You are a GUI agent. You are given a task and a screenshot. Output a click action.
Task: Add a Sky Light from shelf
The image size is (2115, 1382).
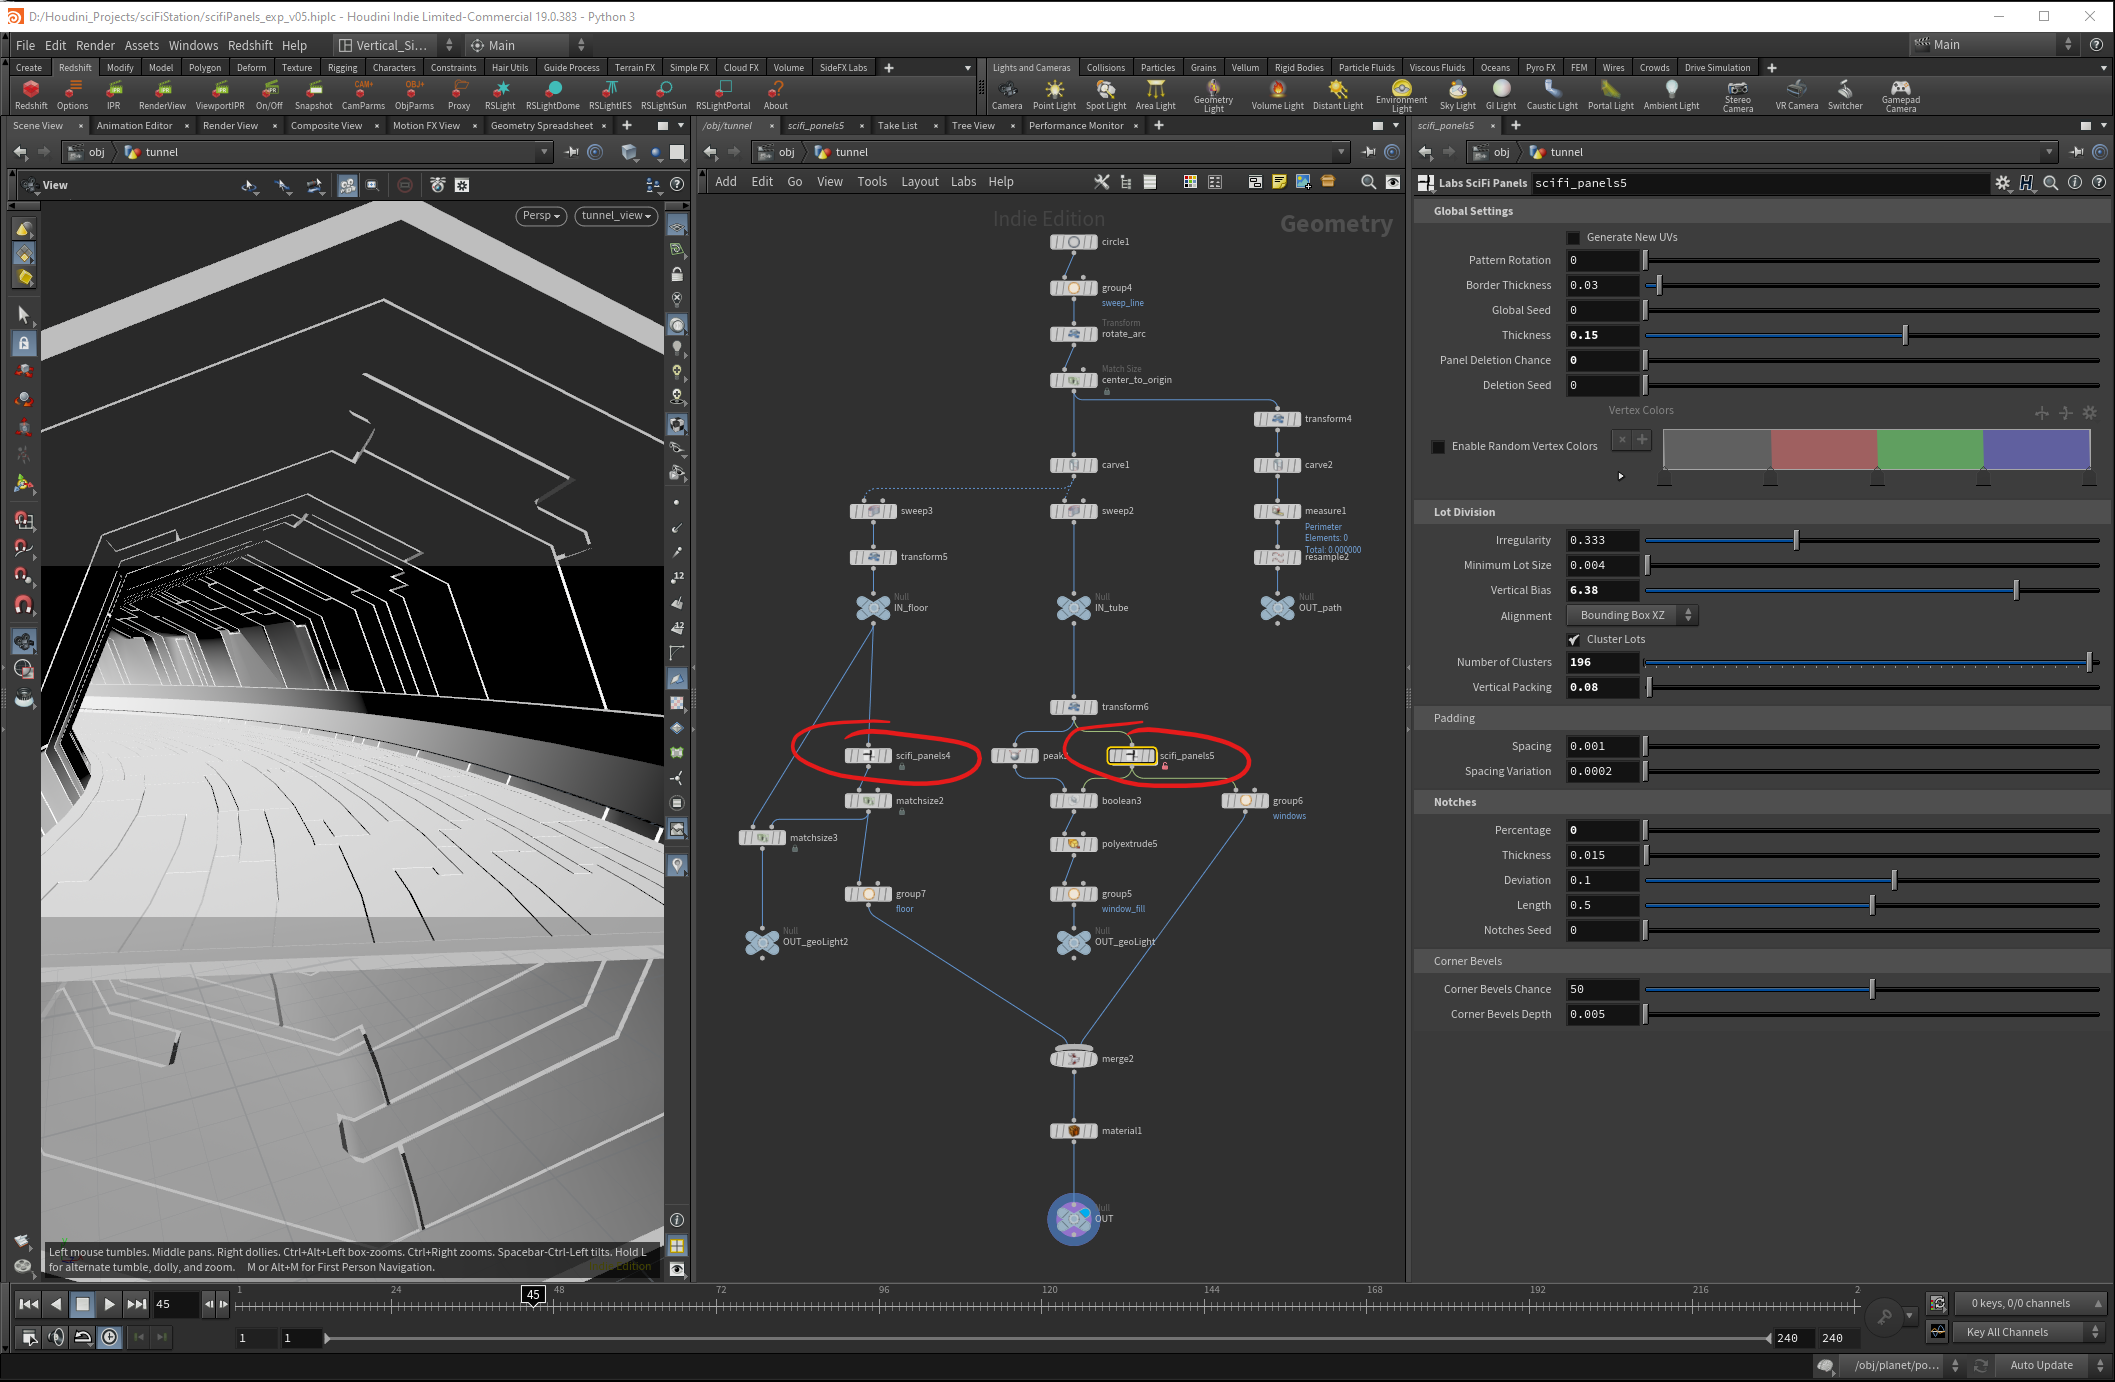tap(1457, 94)
